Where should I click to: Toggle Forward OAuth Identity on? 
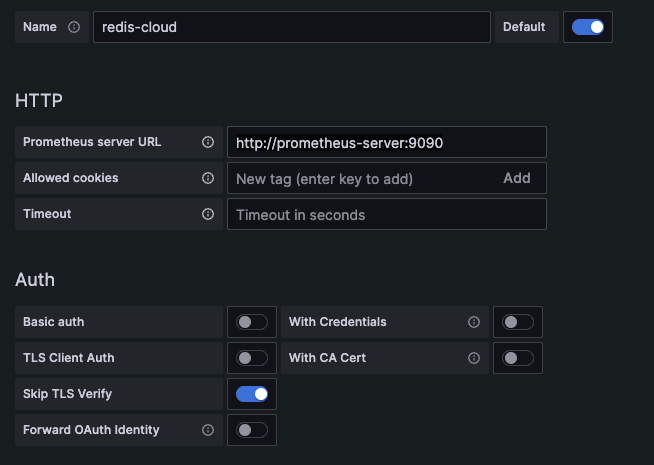252,430
